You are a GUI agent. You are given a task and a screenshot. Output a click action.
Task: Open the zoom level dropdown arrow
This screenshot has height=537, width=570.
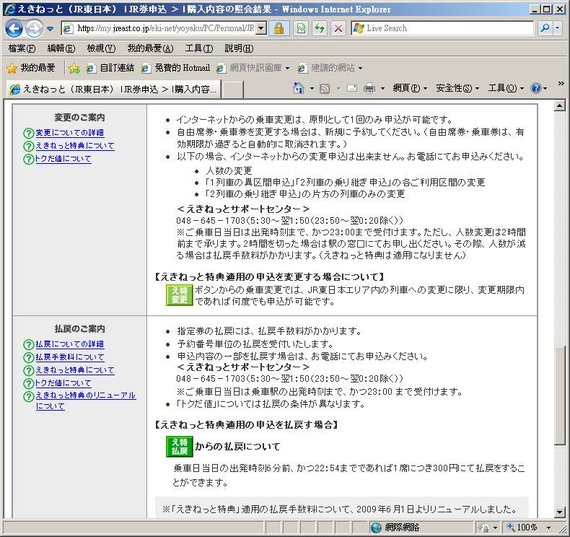pos(549,527)
